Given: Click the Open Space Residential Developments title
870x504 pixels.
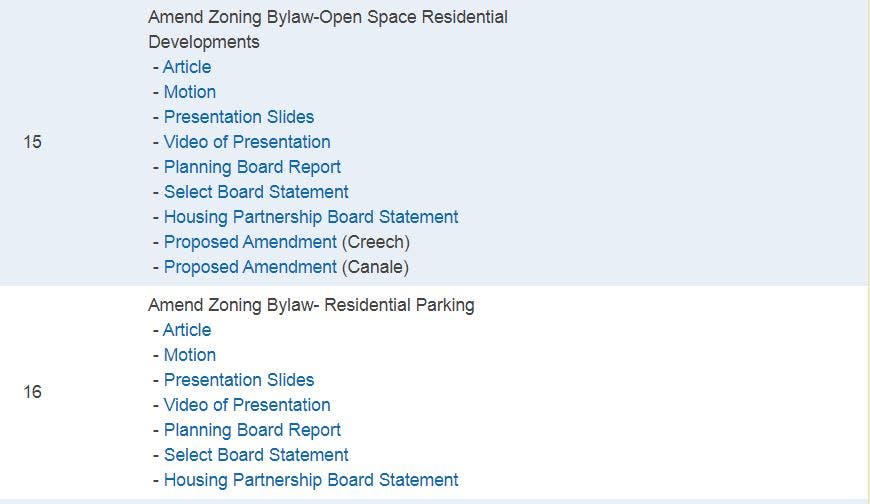Looking at the screenshot, I should (x=327, y=18).
